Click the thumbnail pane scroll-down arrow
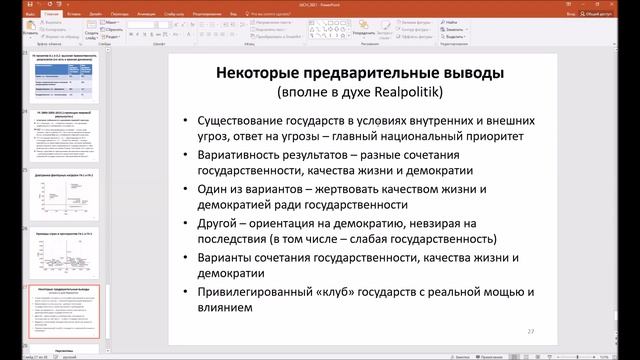 click(108, 350)
